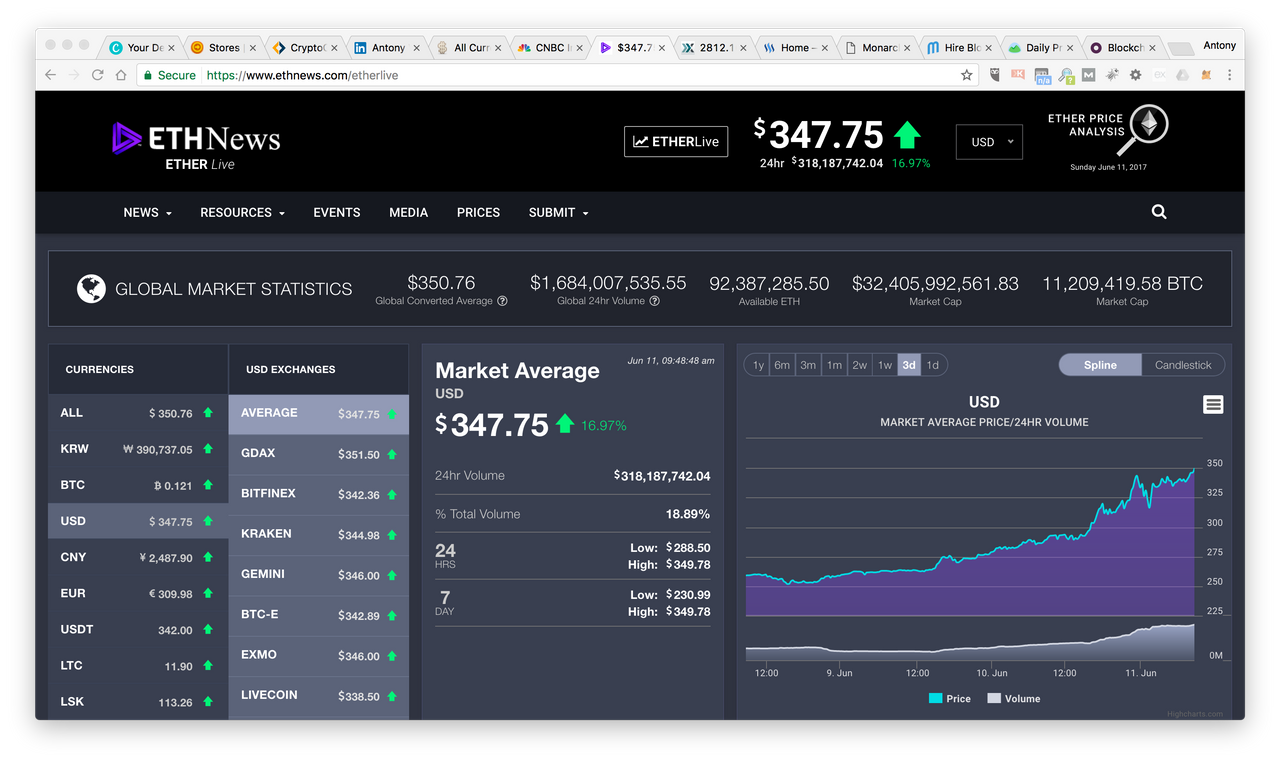The image size is (1280, 762).
Task: Select the AVERAGE exchange row
Action: pyautogui.click(x=318, y=414)
